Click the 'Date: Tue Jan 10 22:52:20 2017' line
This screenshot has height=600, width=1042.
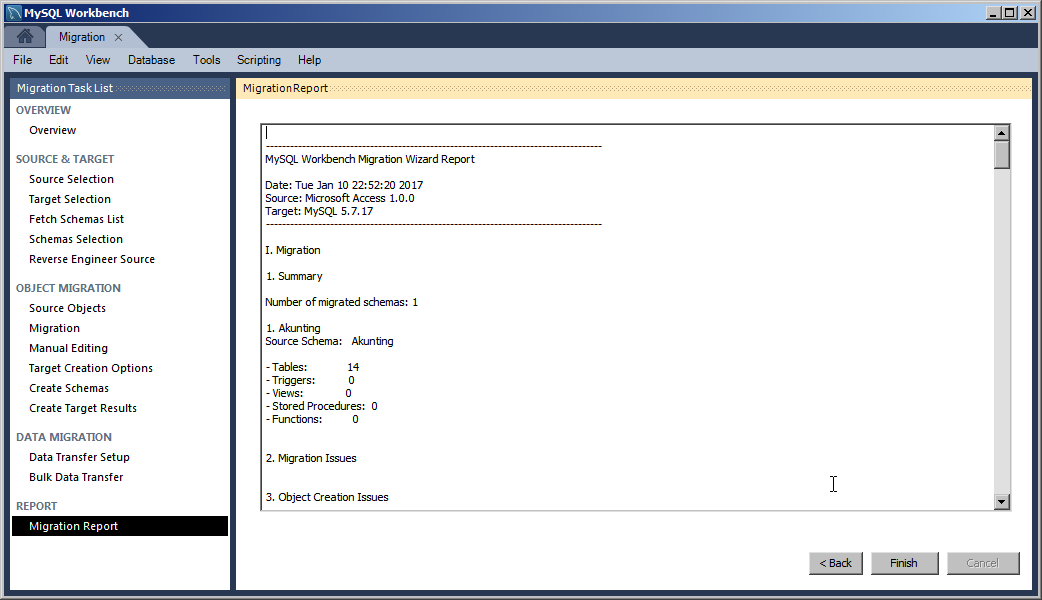344,185
